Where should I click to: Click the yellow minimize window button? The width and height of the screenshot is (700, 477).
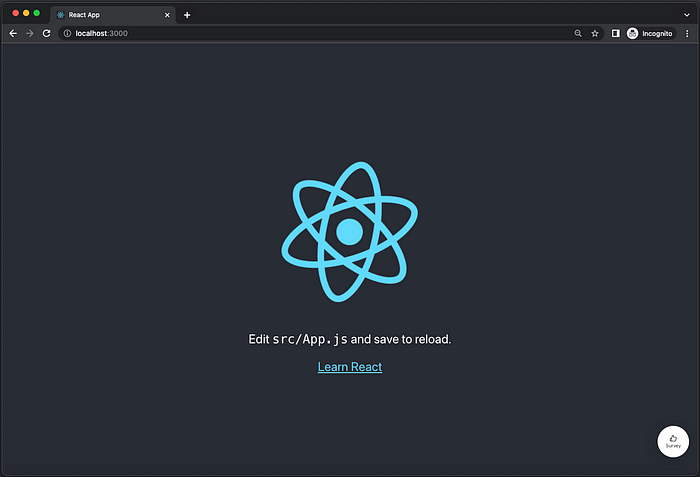click(26, 13)
